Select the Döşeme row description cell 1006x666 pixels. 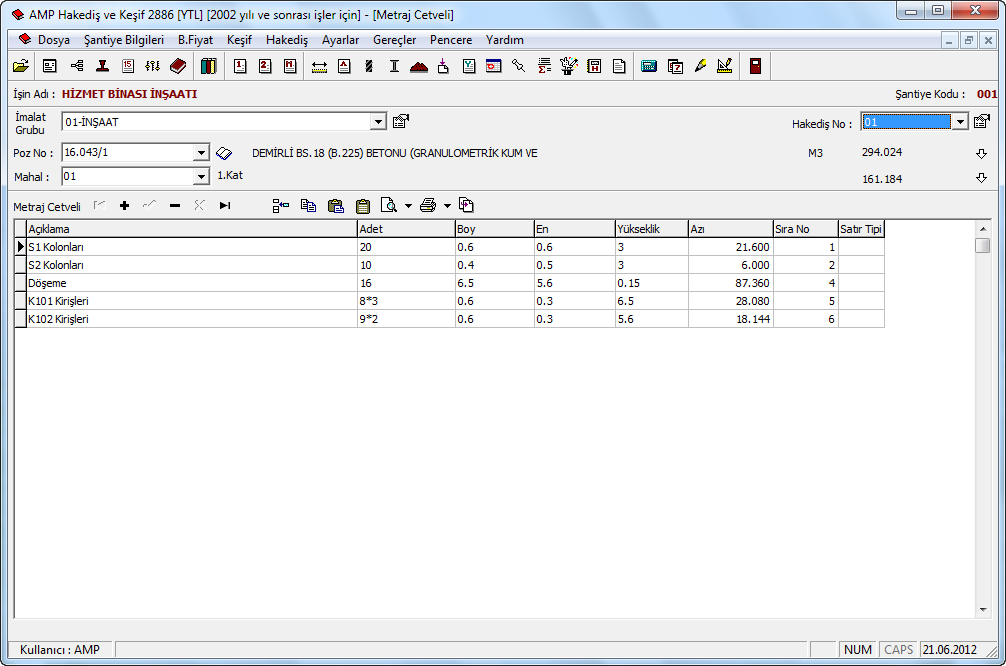point(190,283)
